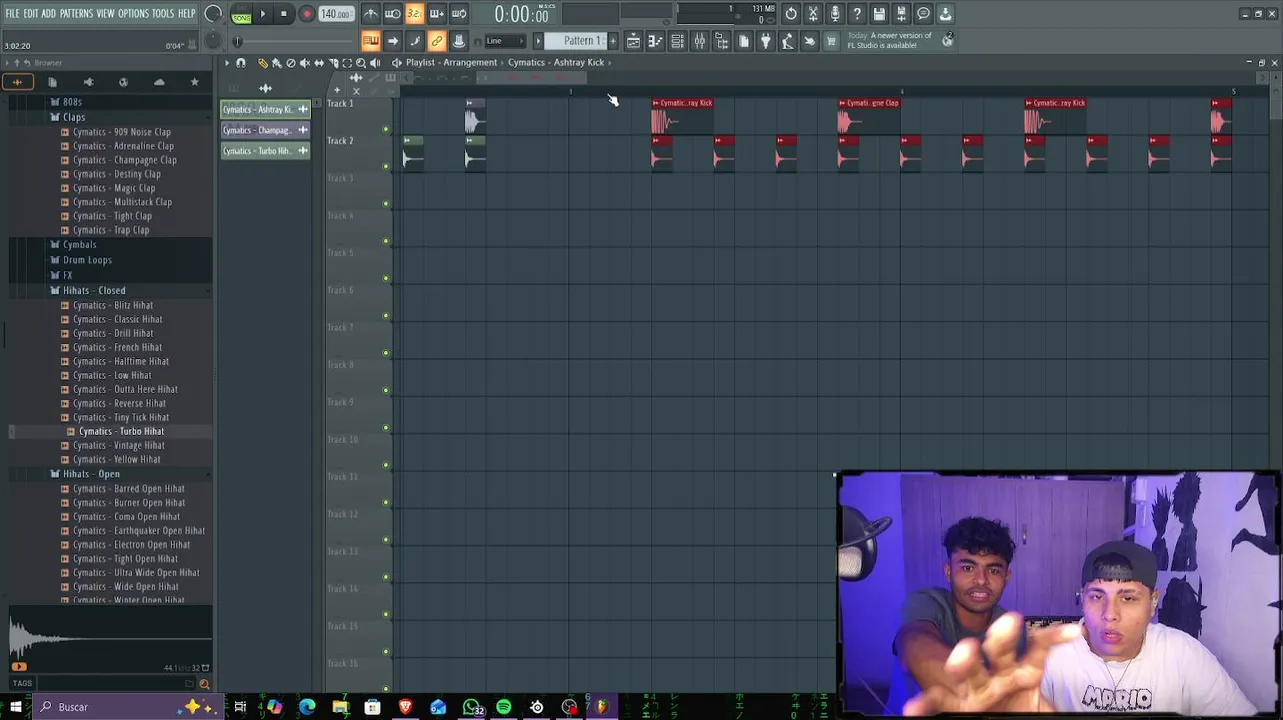Select the draw pencil tool in playlist toolbar
The height and width of the screenshot is (720, 1283).
pyautogui.click(x=262, y=62)
